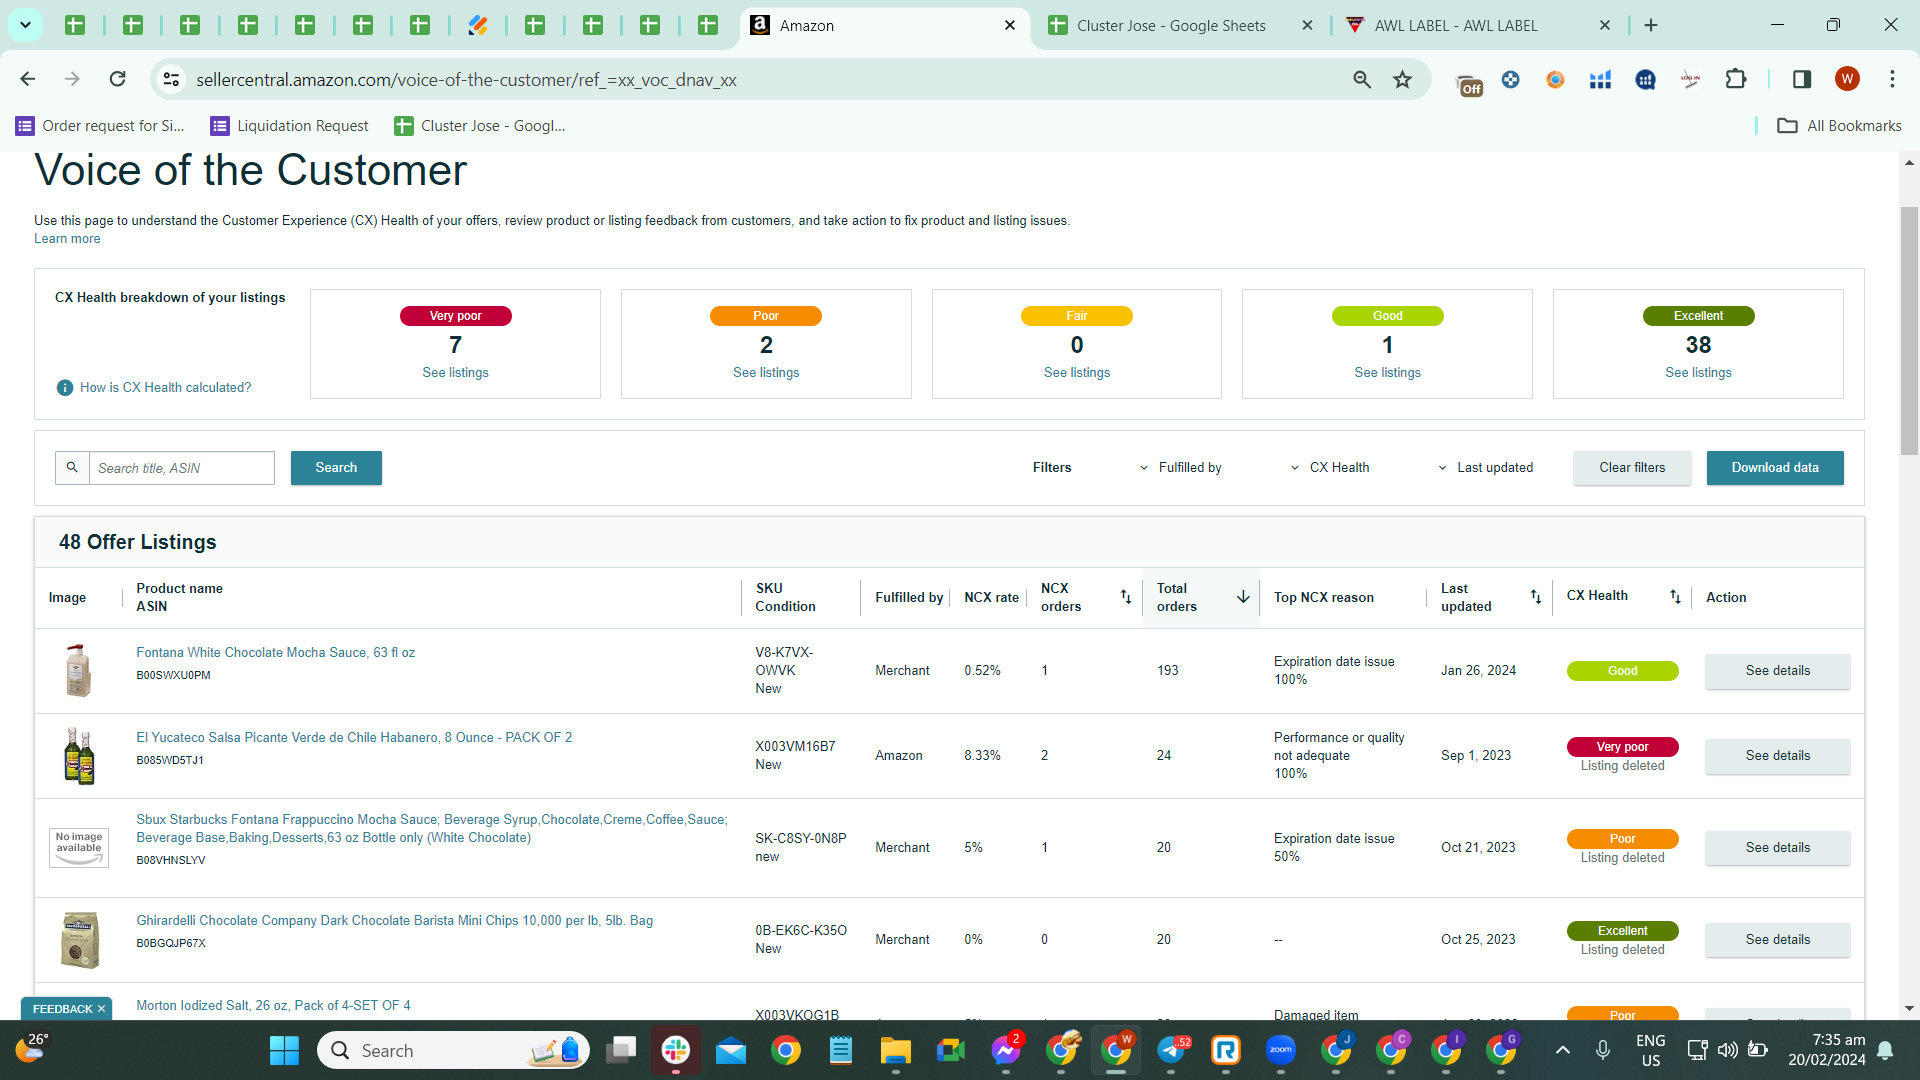This screenshot has width=1920, height=1080.
Task: Click the Search title, ASIN input field
Action: click(x=182, y=468)
